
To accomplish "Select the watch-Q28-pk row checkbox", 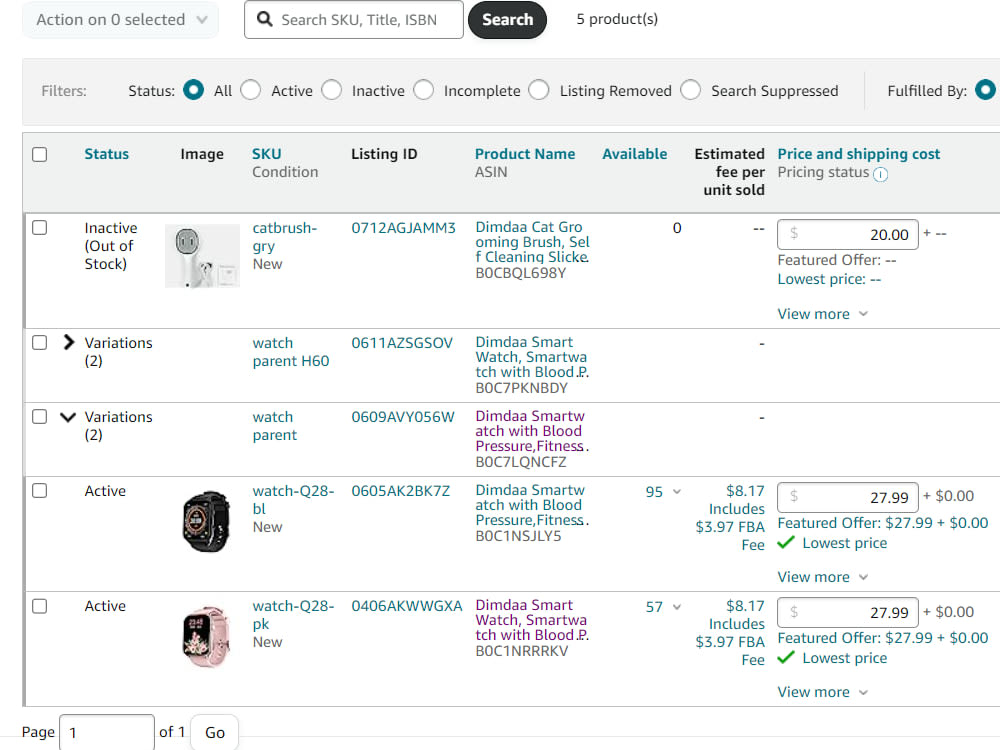I will click(40, 606).
